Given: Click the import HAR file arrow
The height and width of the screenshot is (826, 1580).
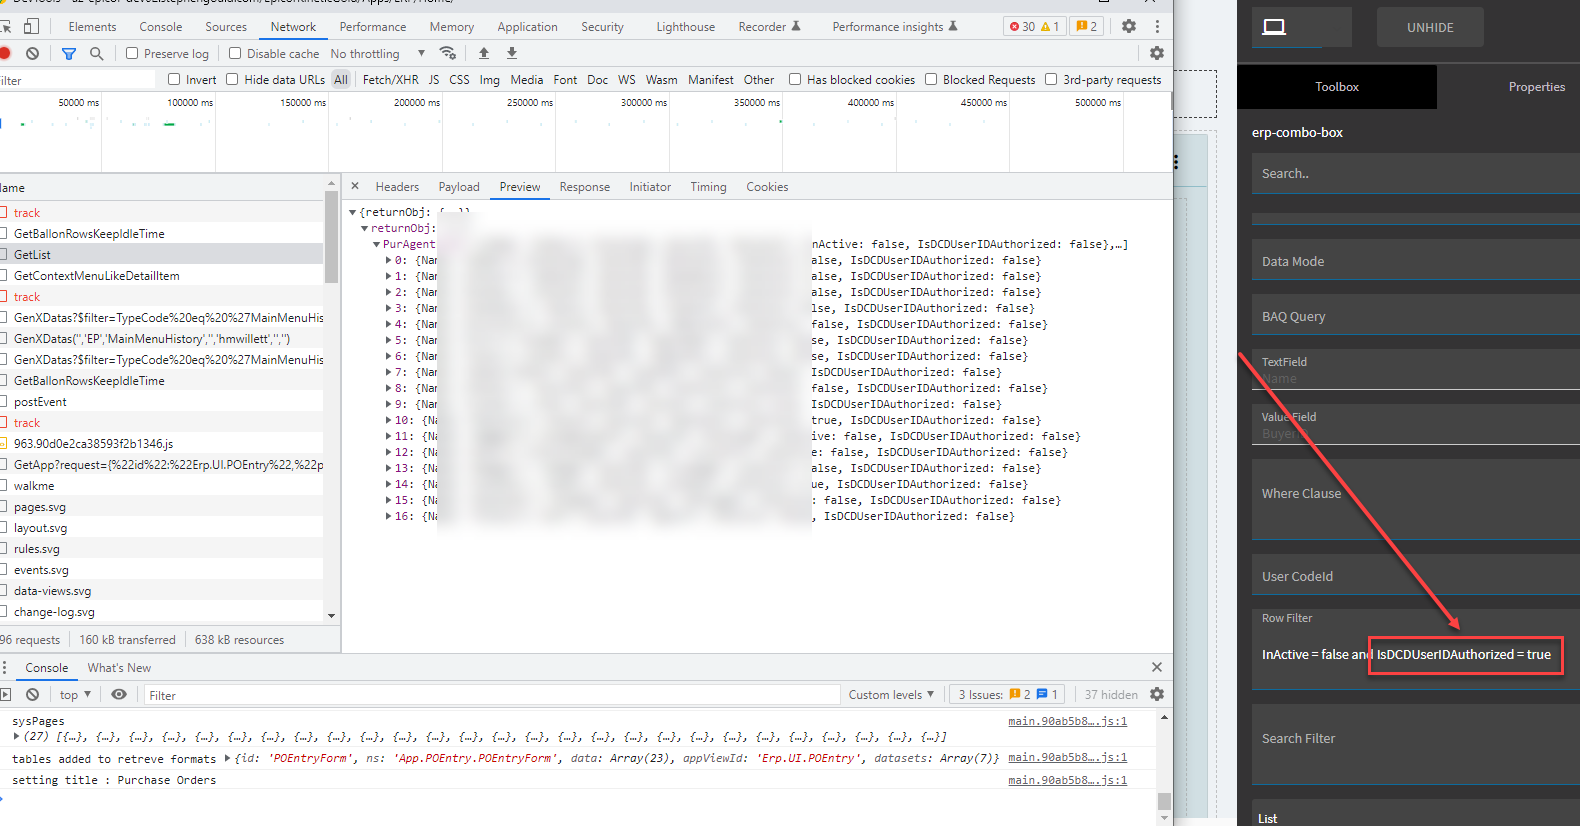Looking at the screenshot, I should point(484,53).
